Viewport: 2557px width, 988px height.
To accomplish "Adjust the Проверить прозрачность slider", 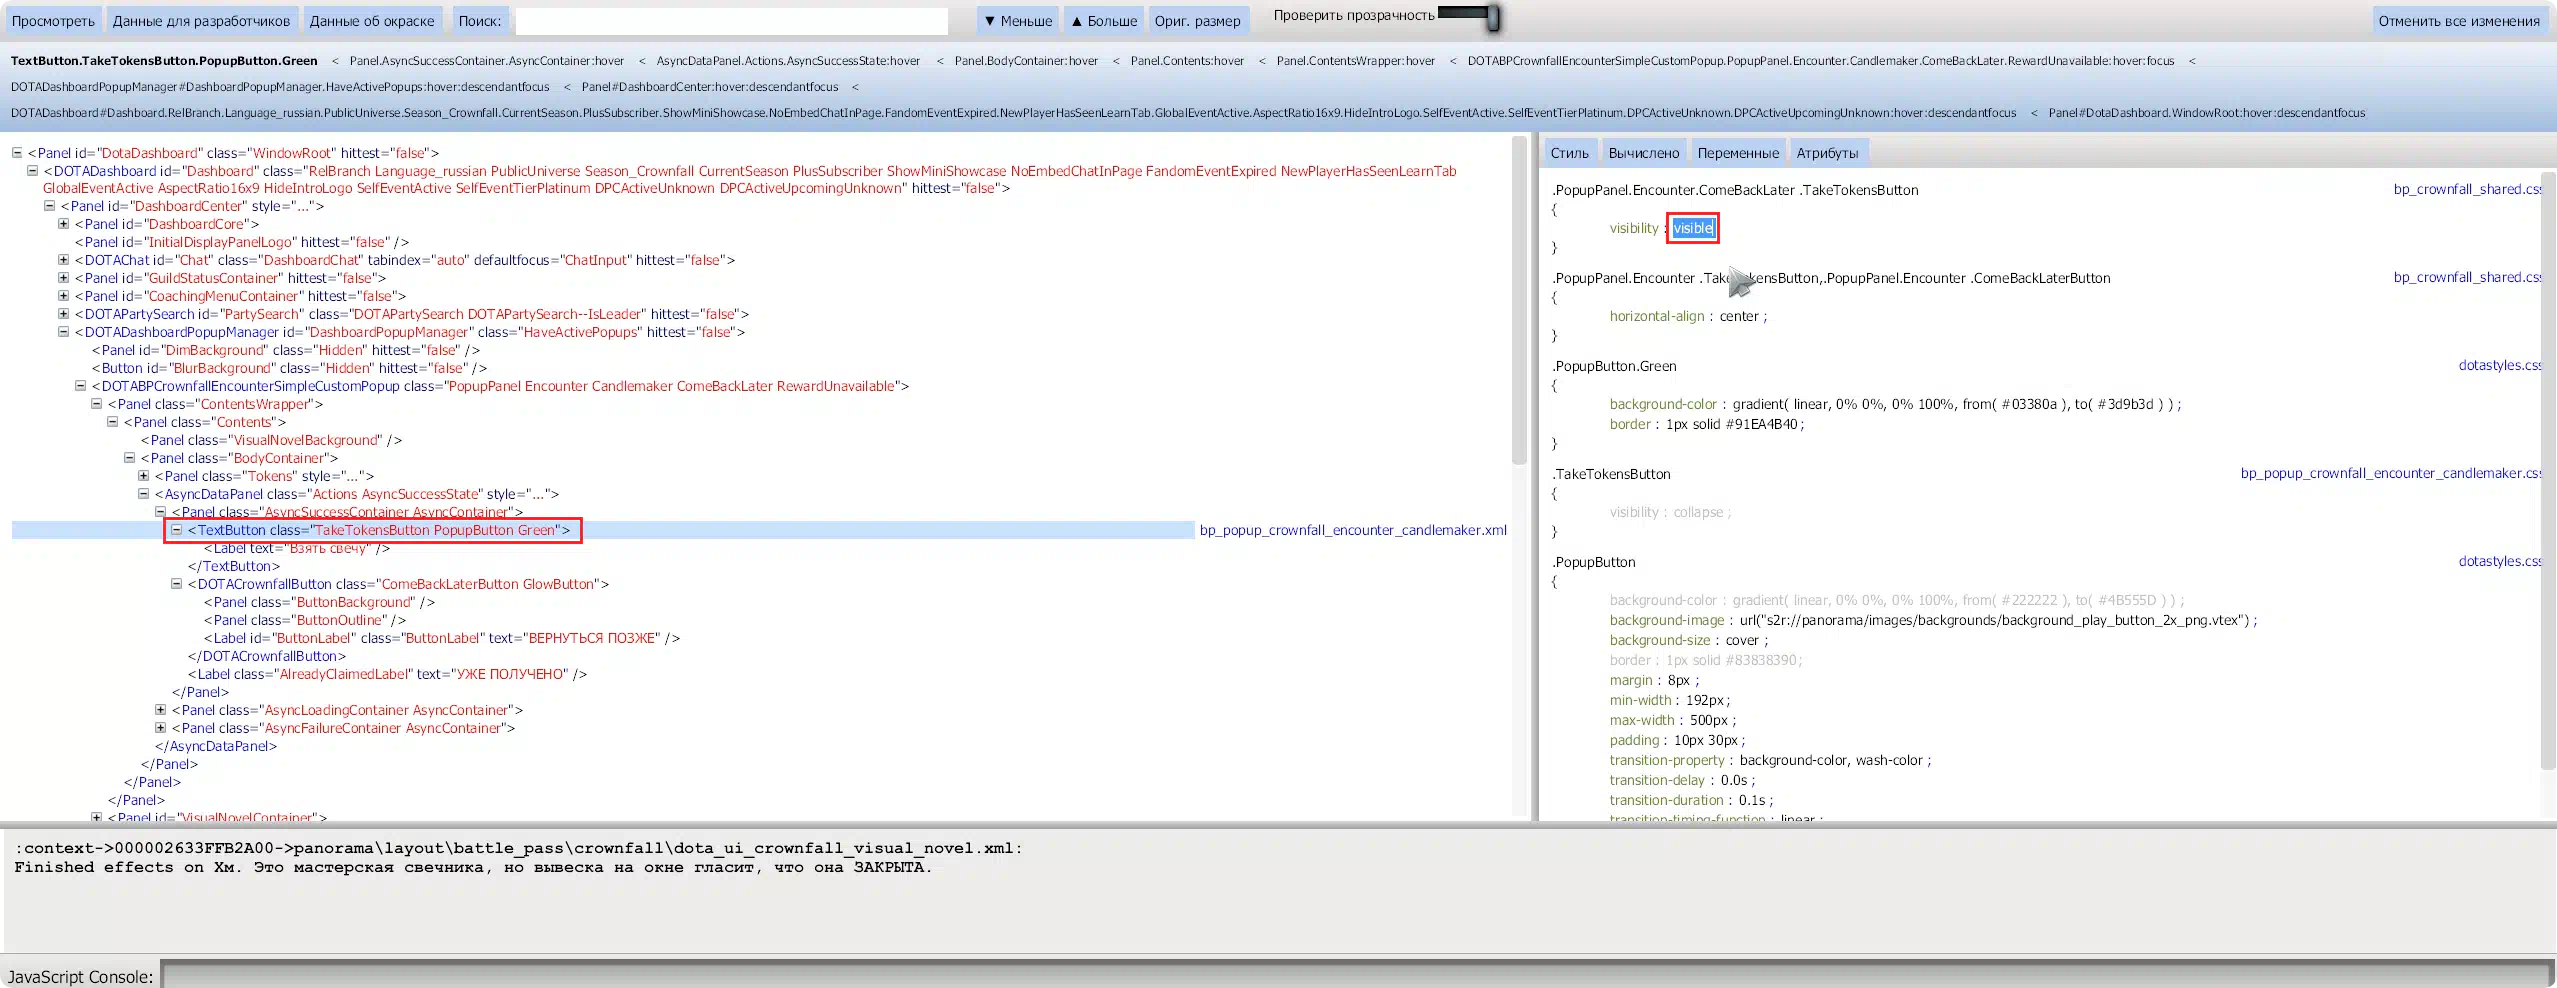I will (1492, 17).
